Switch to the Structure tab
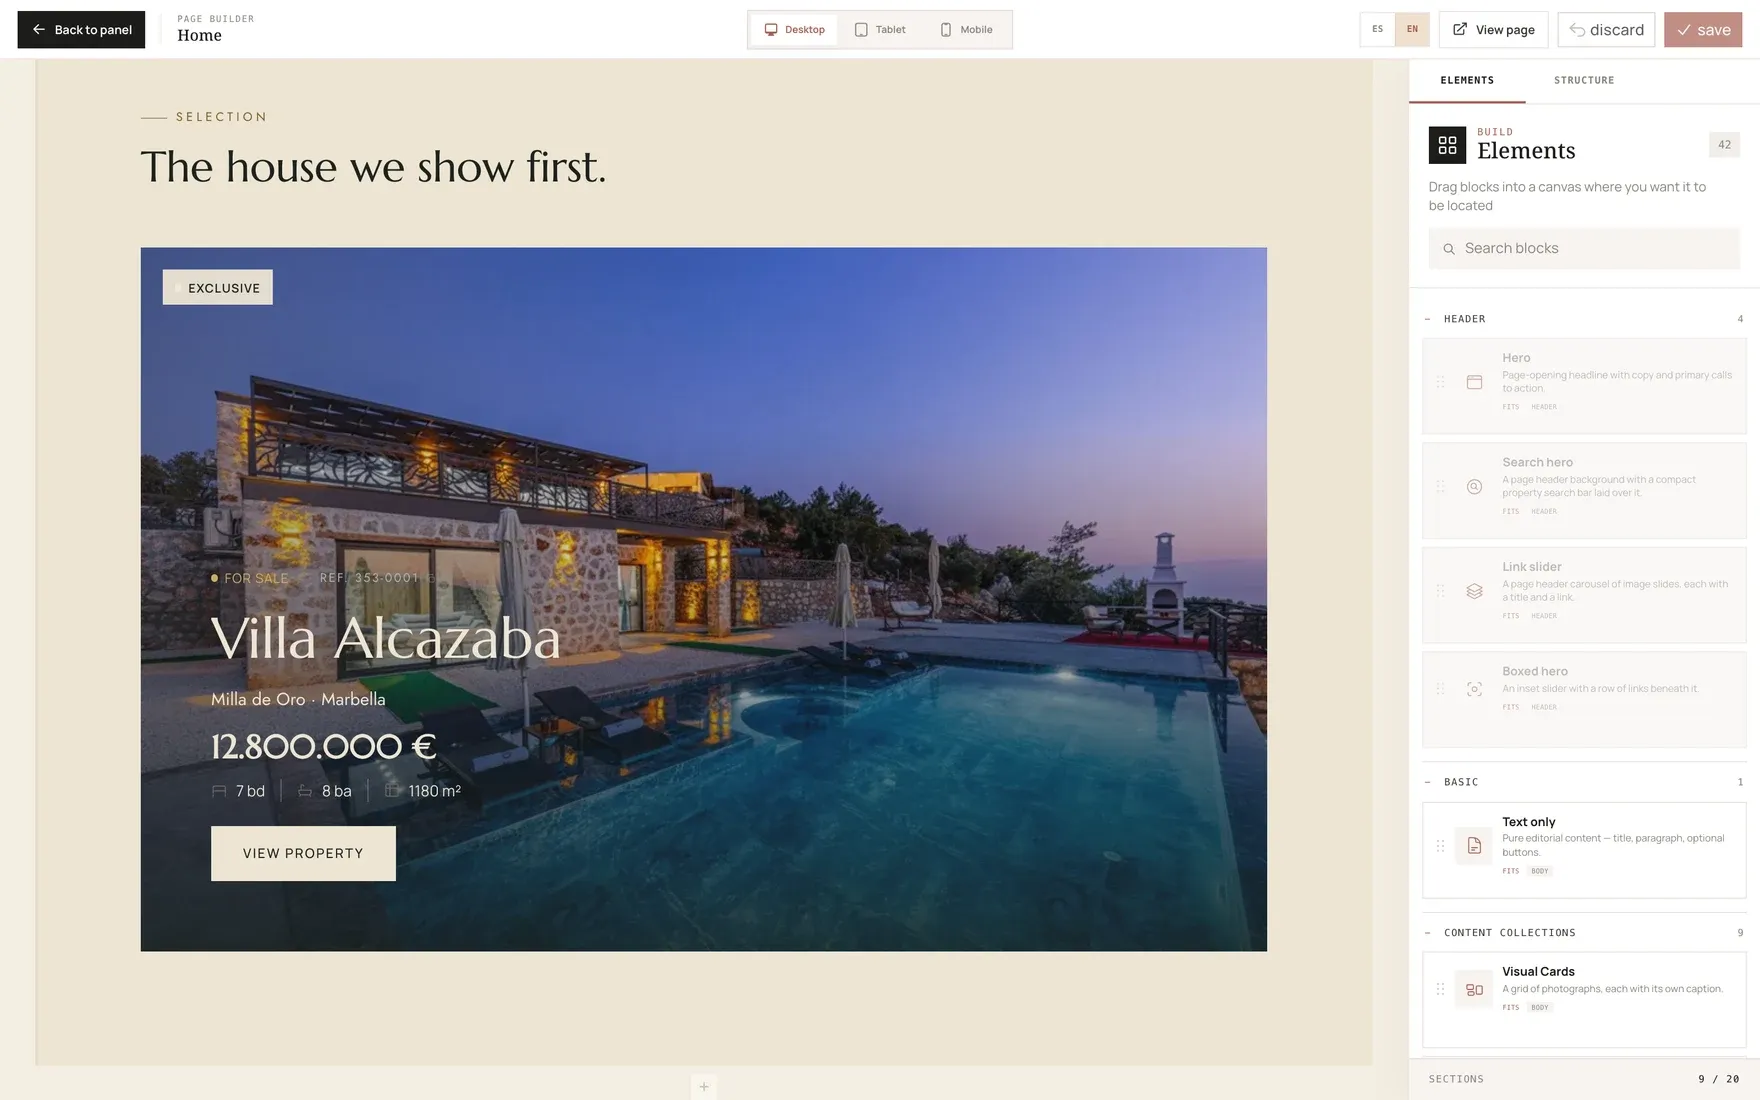 coord(1584,80)
